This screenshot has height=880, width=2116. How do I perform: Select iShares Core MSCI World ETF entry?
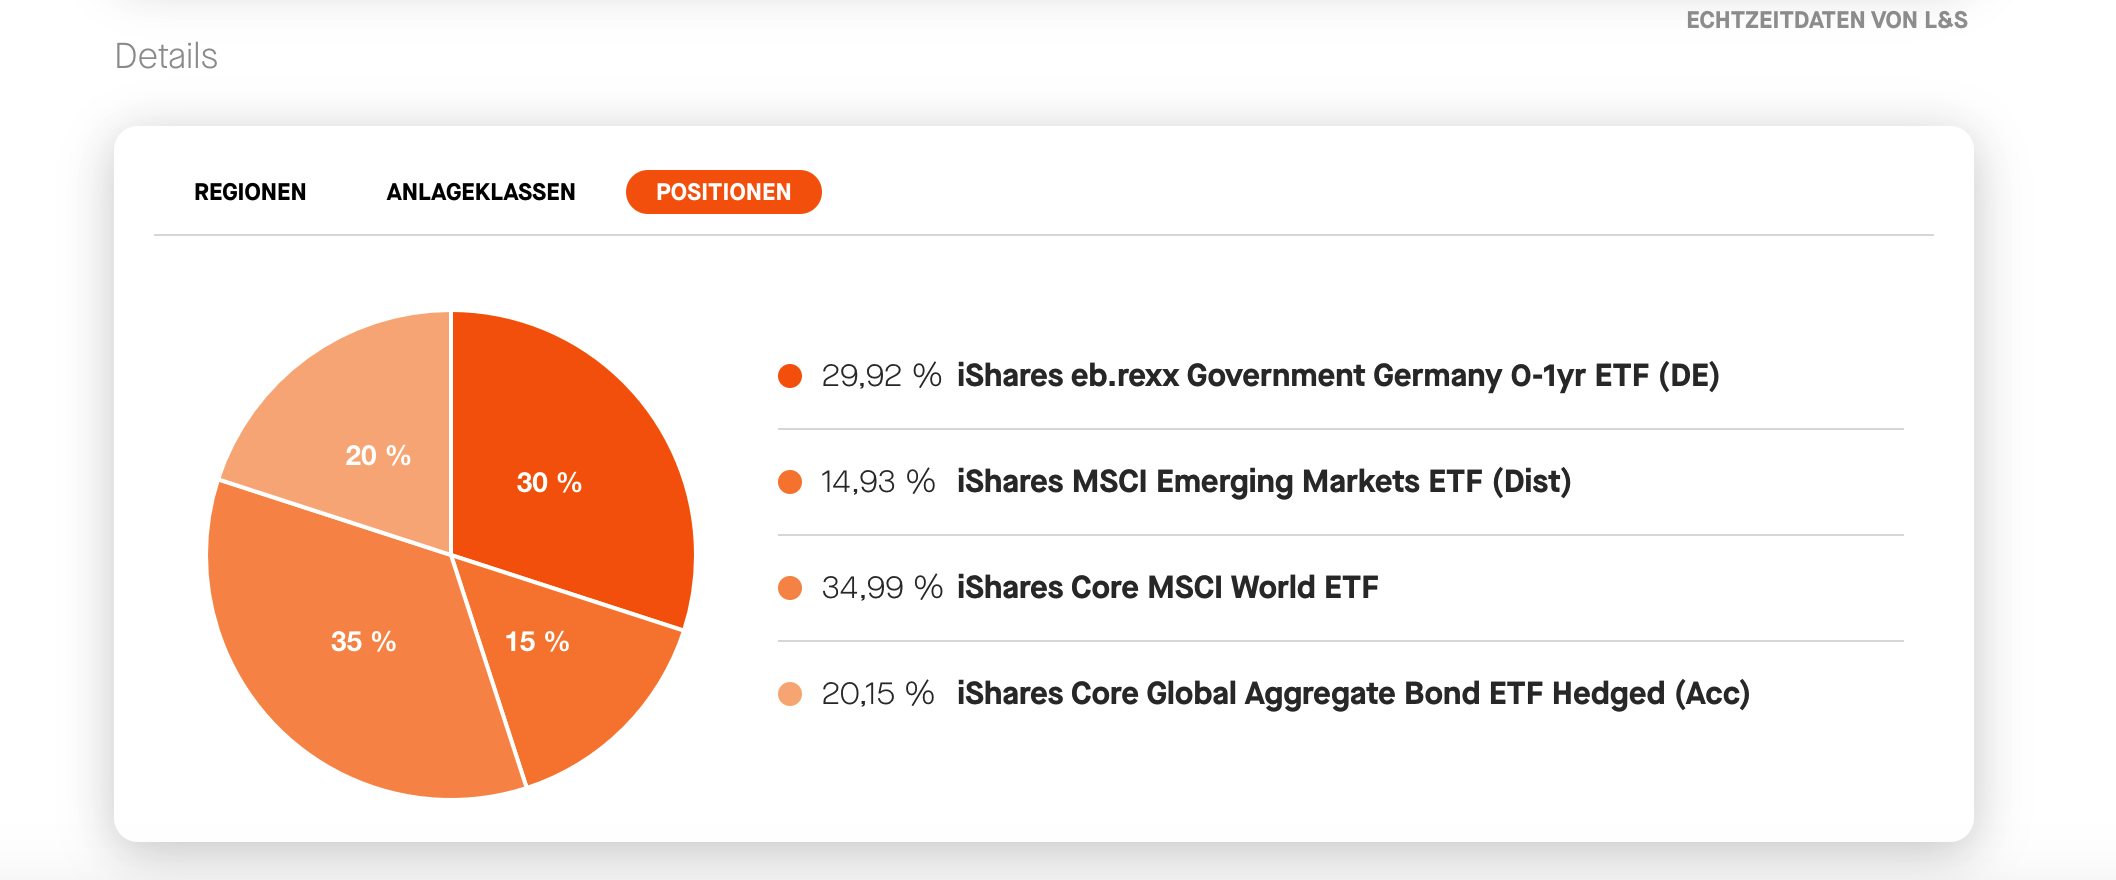click(x=1168, y=588)
